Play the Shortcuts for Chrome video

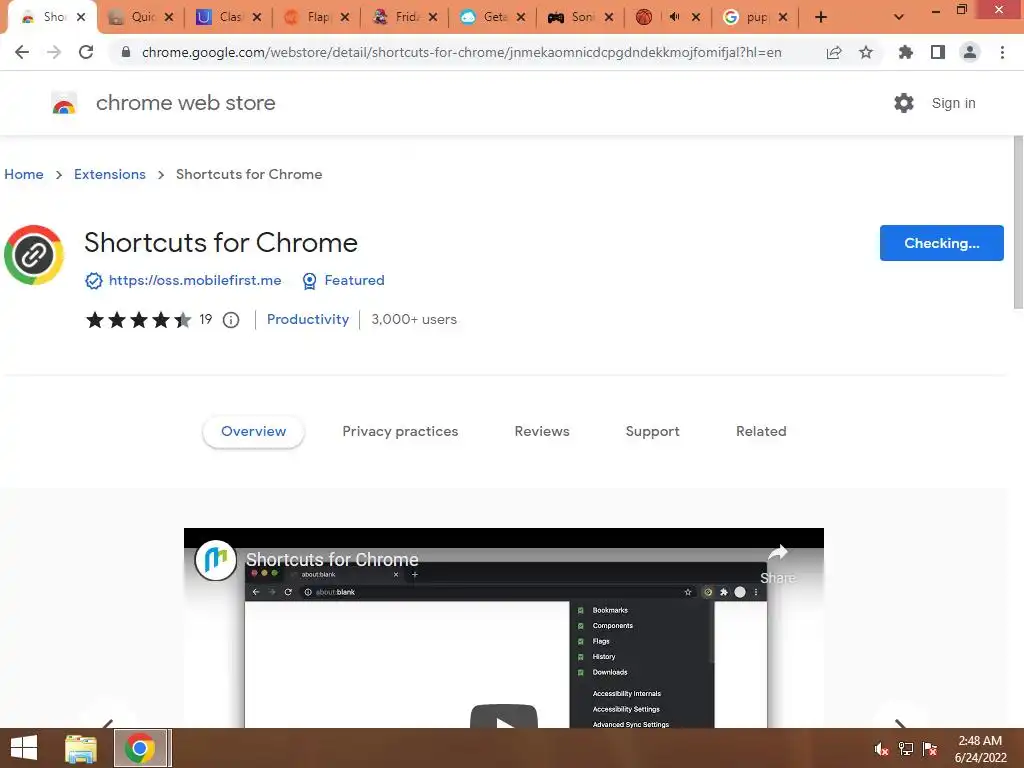[x=504, y=716]
